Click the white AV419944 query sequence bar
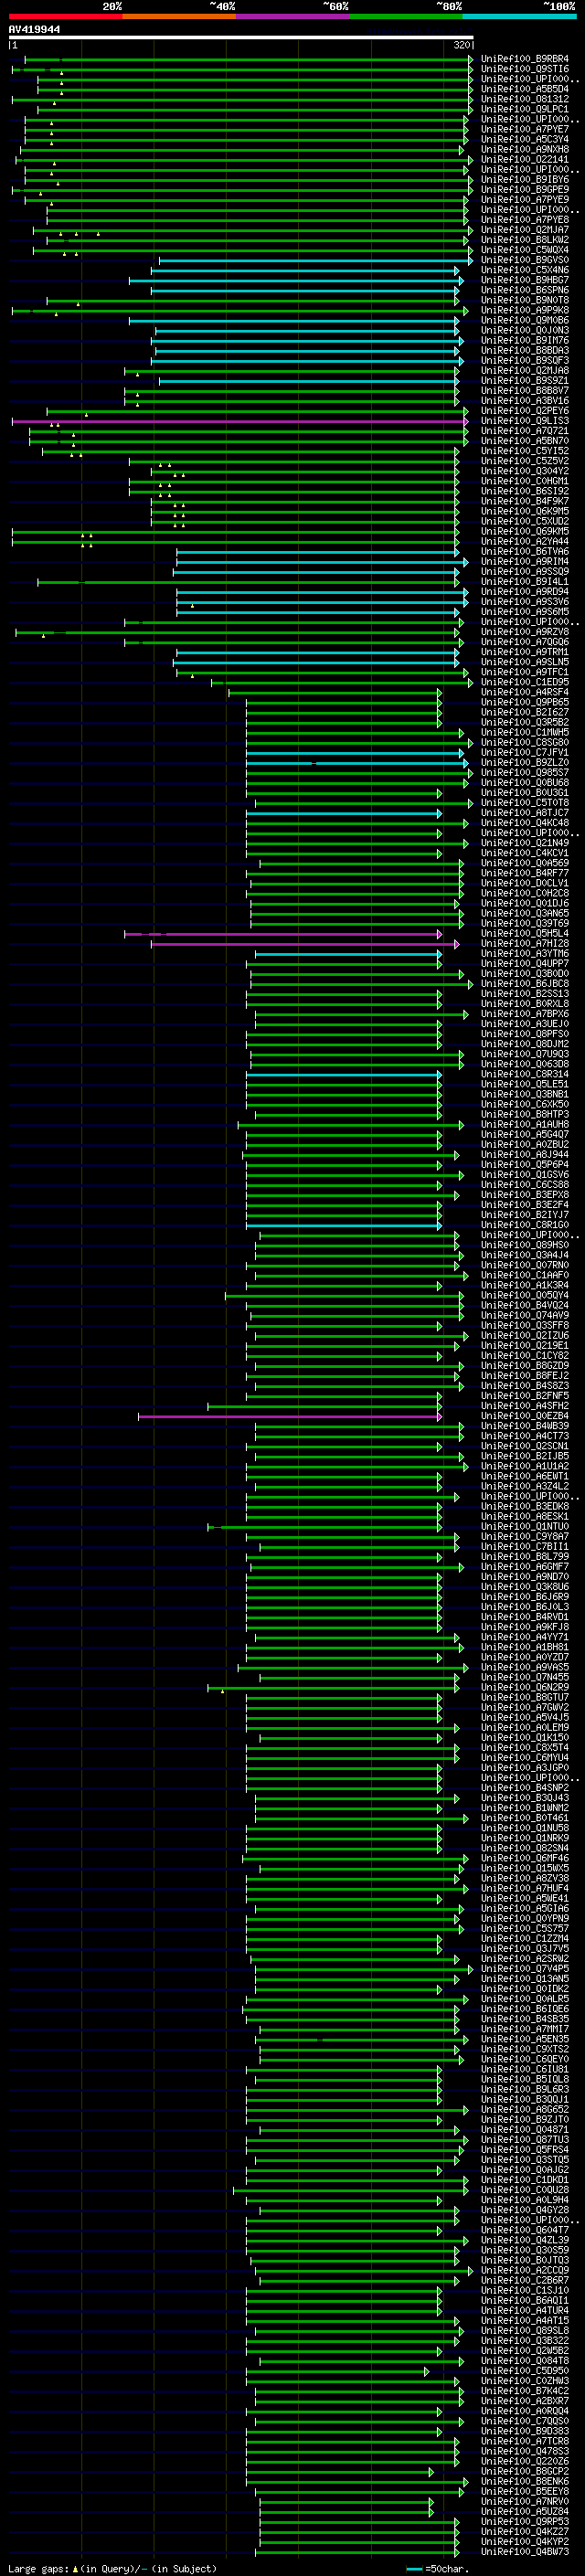 coord(241,37)
